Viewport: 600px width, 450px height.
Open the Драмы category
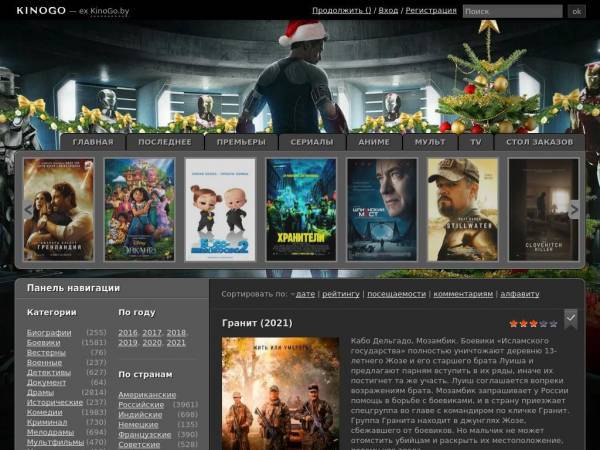40,393
